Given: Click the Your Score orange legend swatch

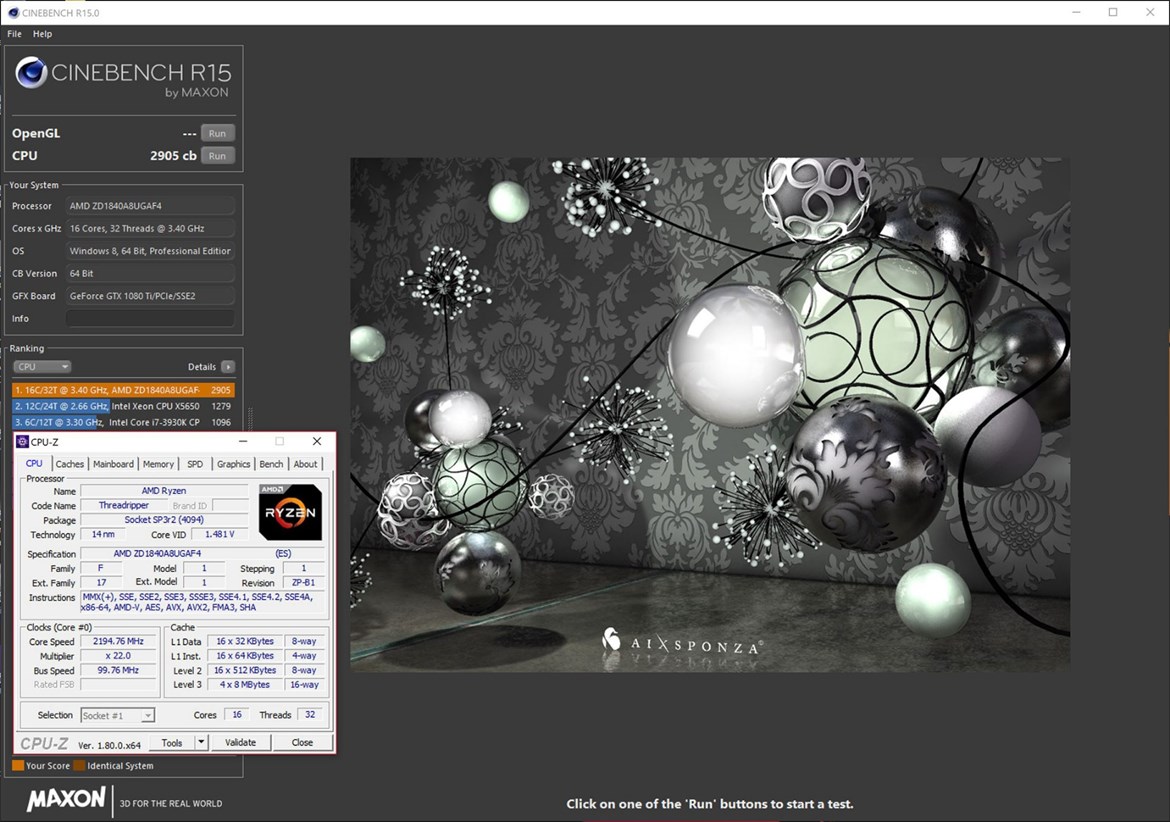Looking at the screenshot, I should (18, 765).
